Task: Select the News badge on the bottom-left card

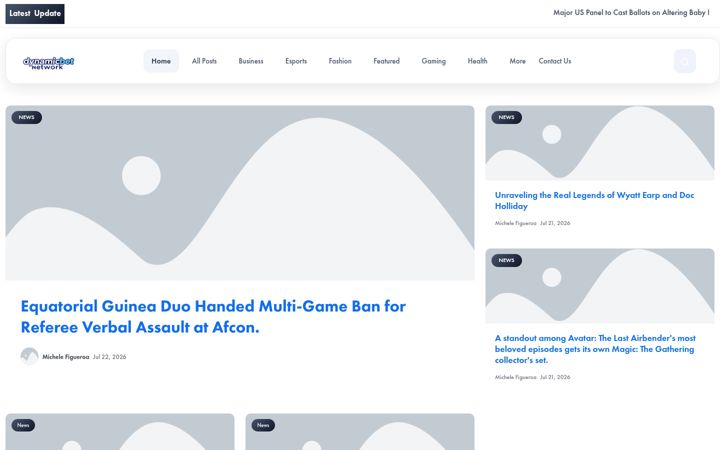Action: tap(23, 425)
